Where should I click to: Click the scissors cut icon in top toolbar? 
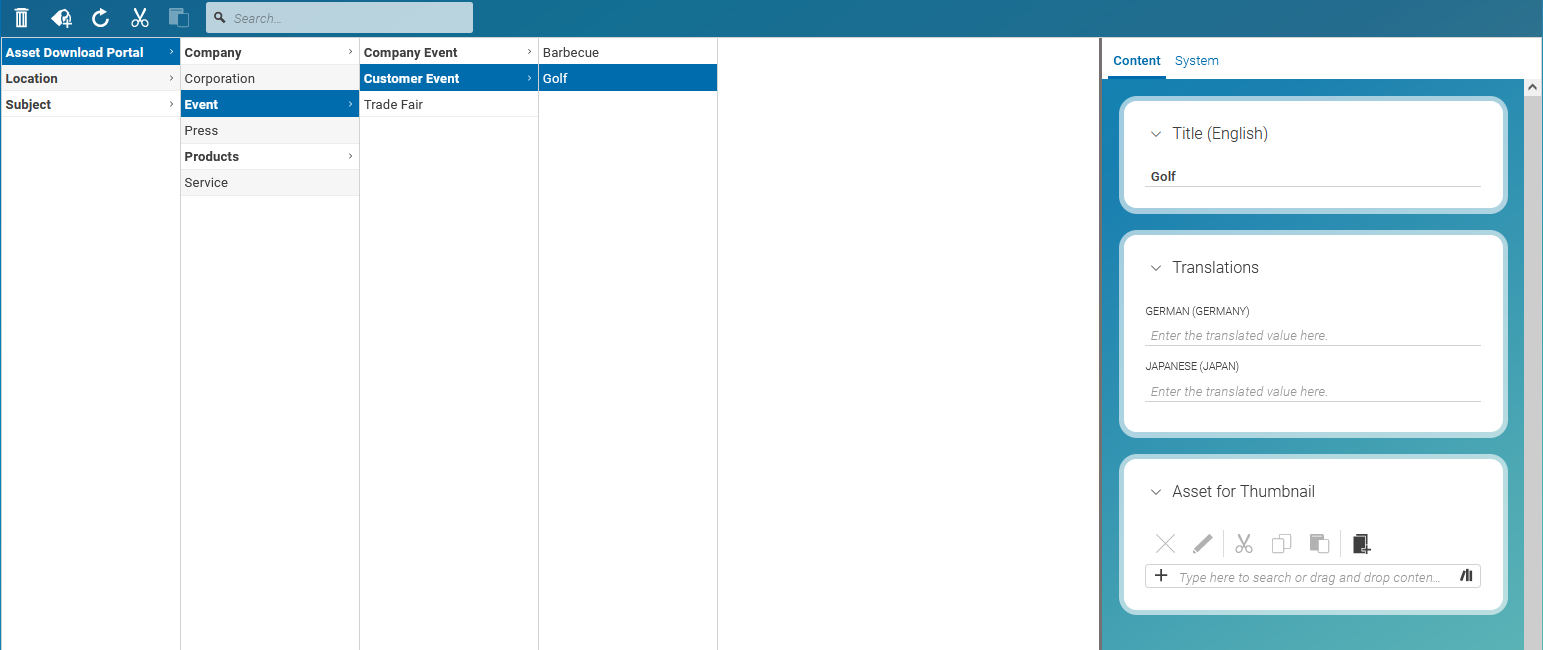pyautogui.click(x=140, y=18)
